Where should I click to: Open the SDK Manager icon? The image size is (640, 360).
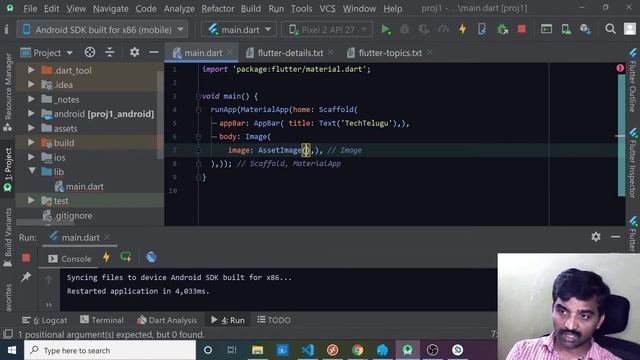585,29
